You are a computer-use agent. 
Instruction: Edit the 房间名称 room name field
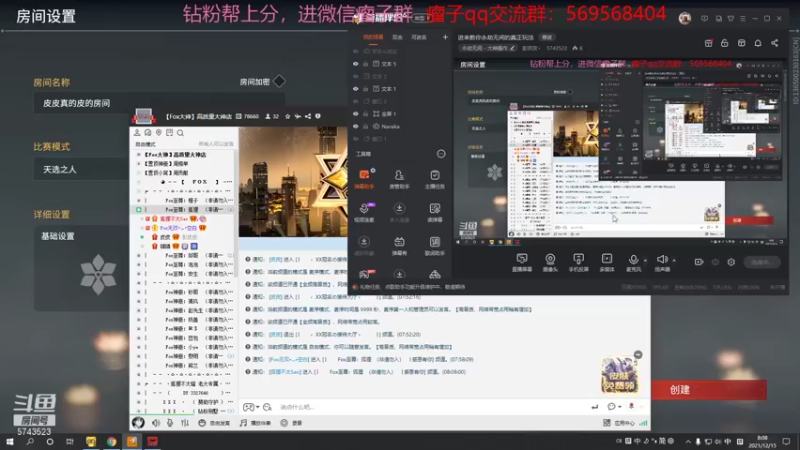(159, 103)
